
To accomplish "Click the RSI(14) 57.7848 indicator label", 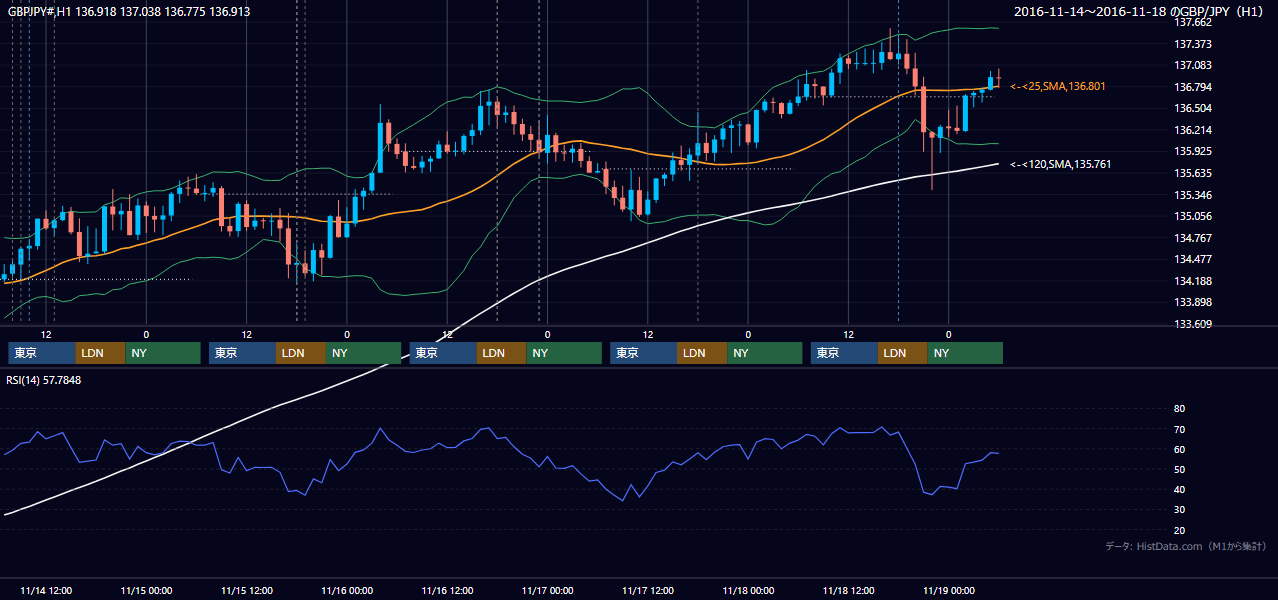I will tap(44, 380).
